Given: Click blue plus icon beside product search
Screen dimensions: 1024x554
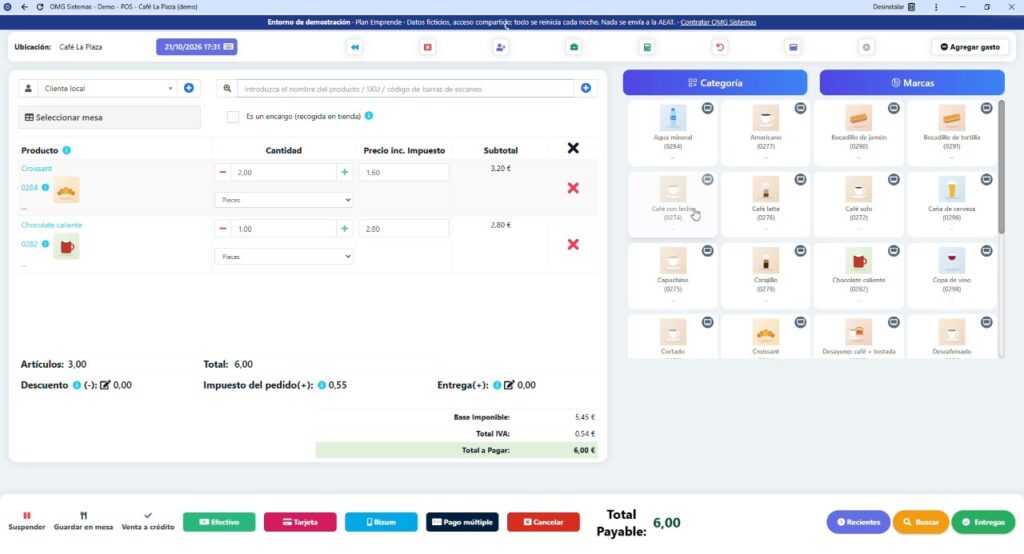Looking at the screenshot, I should click(x=586, y=88).
